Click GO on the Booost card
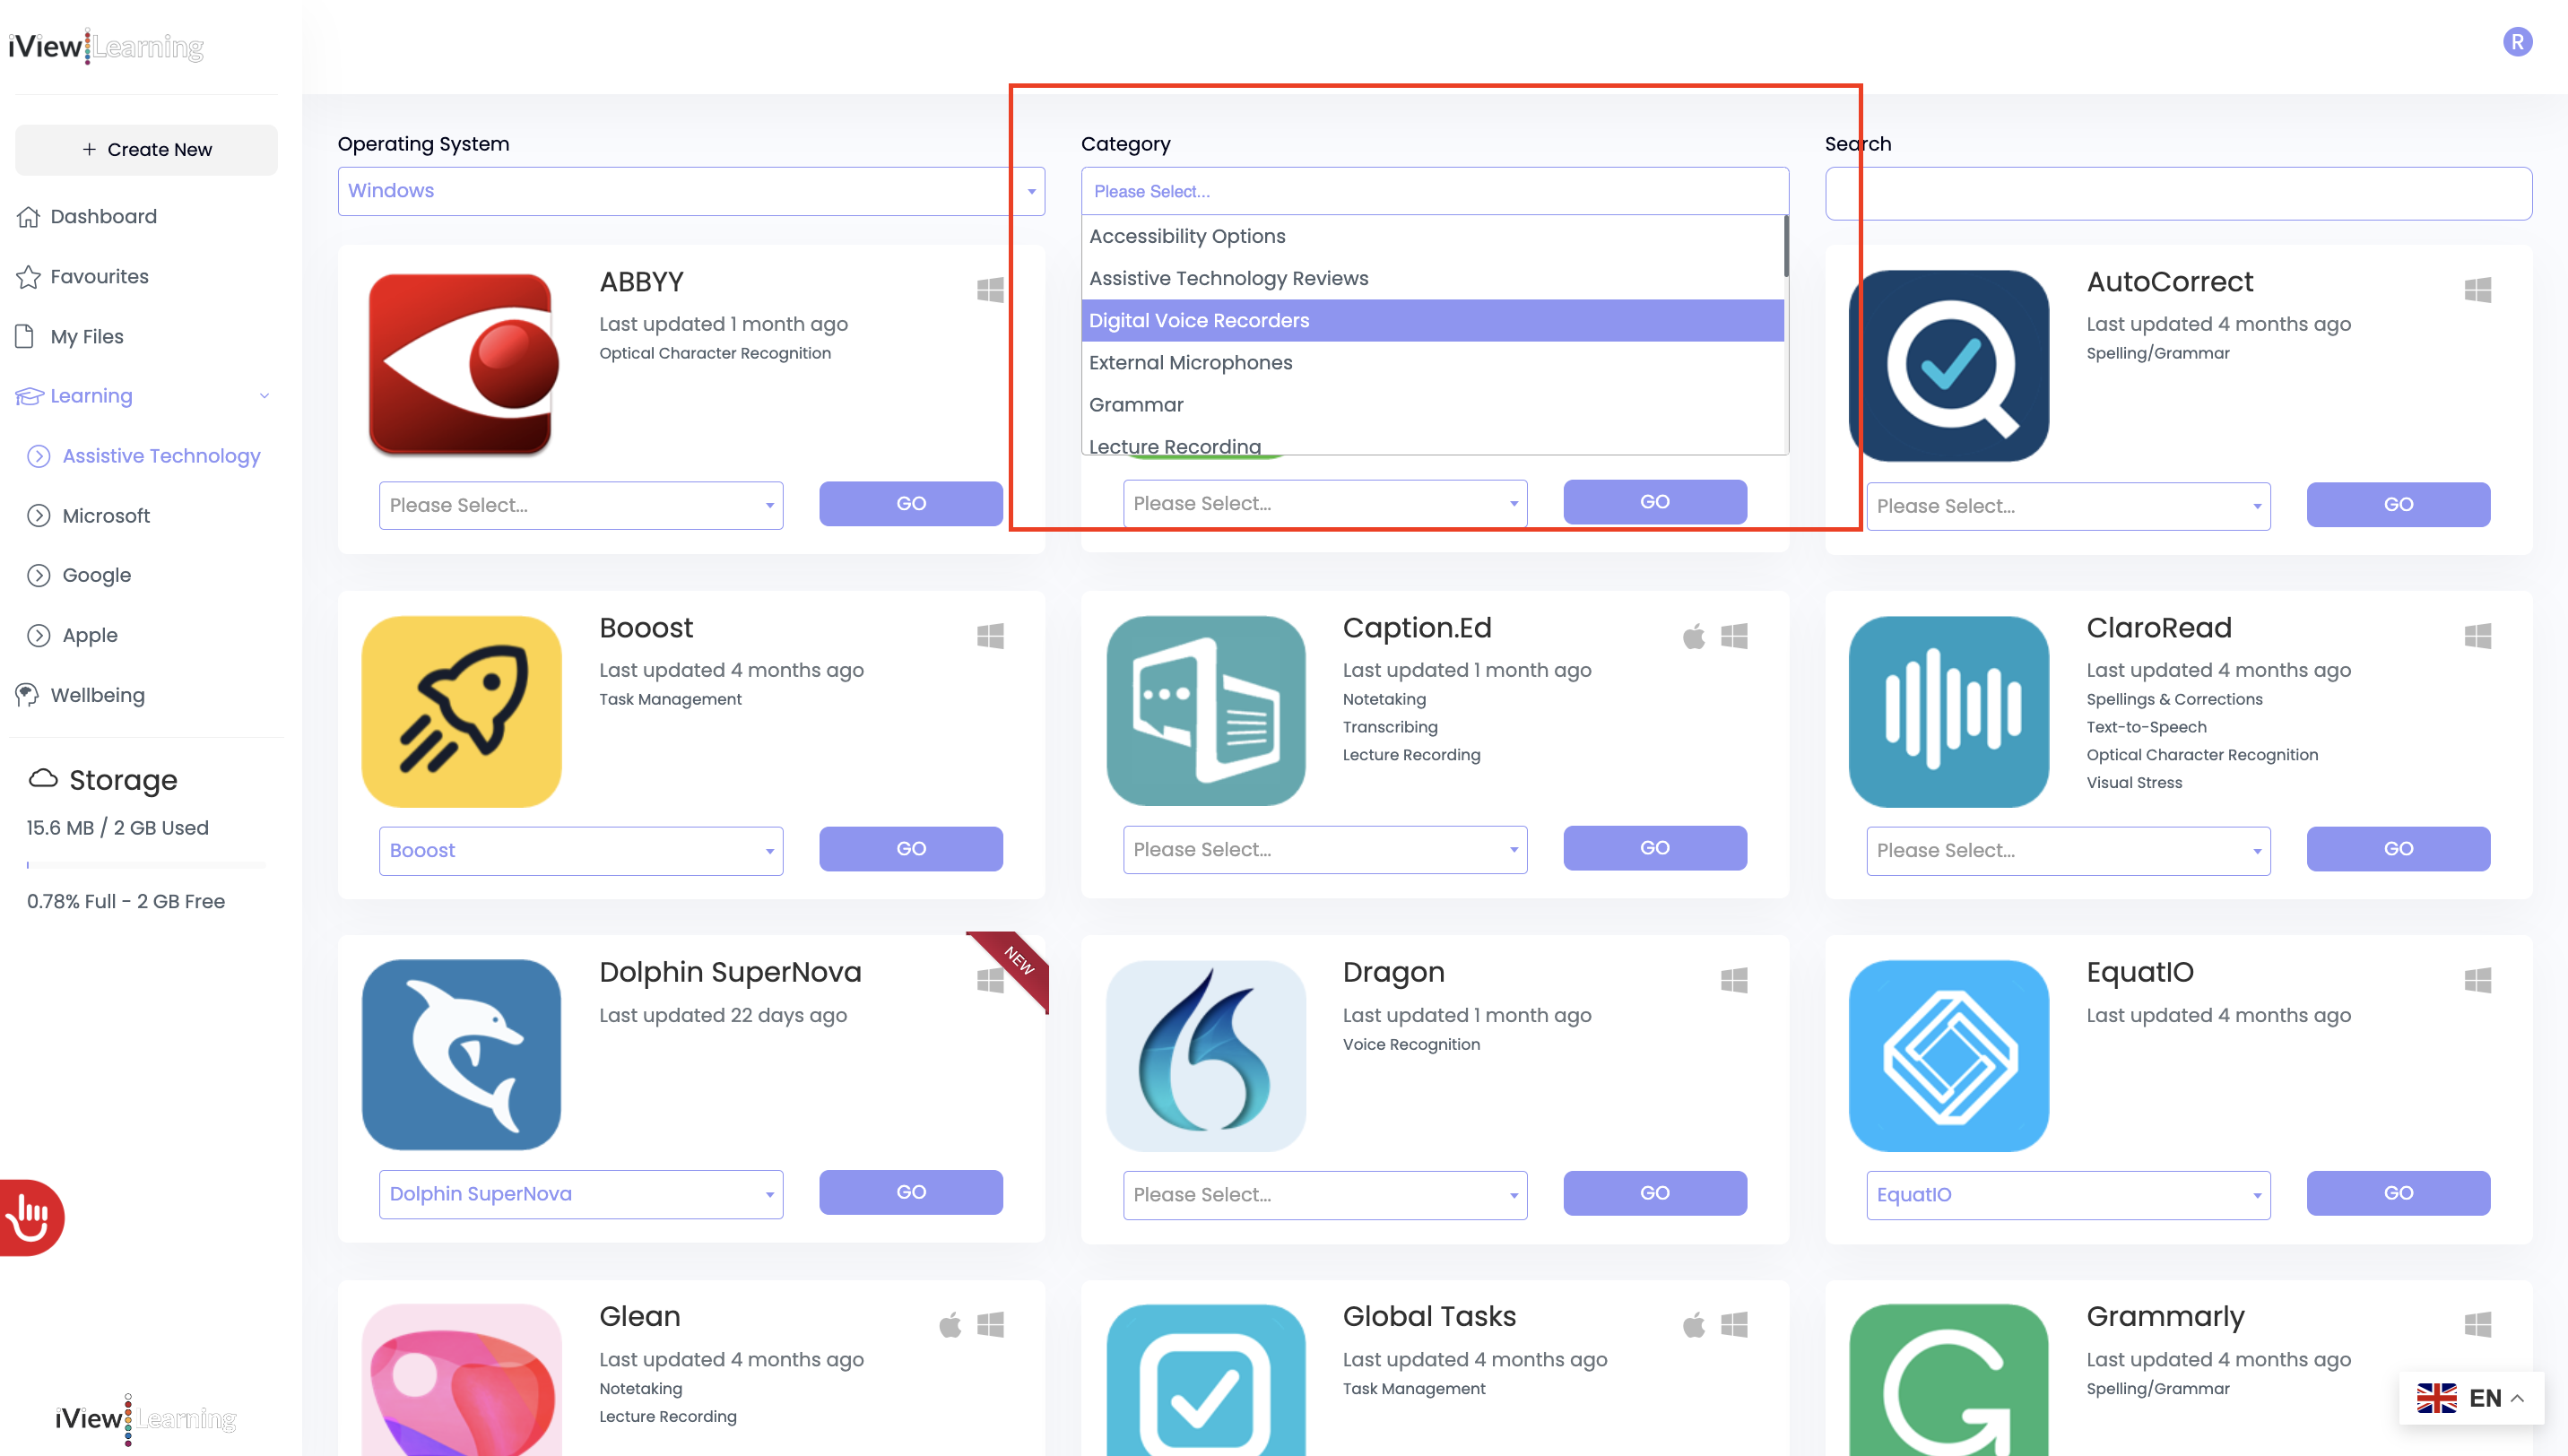Viewport: 2568px width, 1456px height. [910, 848]
